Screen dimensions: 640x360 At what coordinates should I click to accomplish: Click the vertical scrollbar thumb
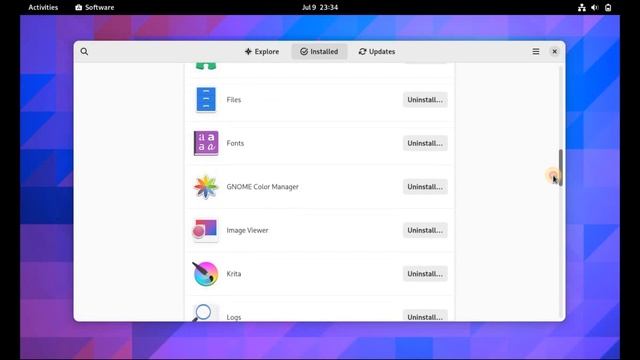point(561,167)
